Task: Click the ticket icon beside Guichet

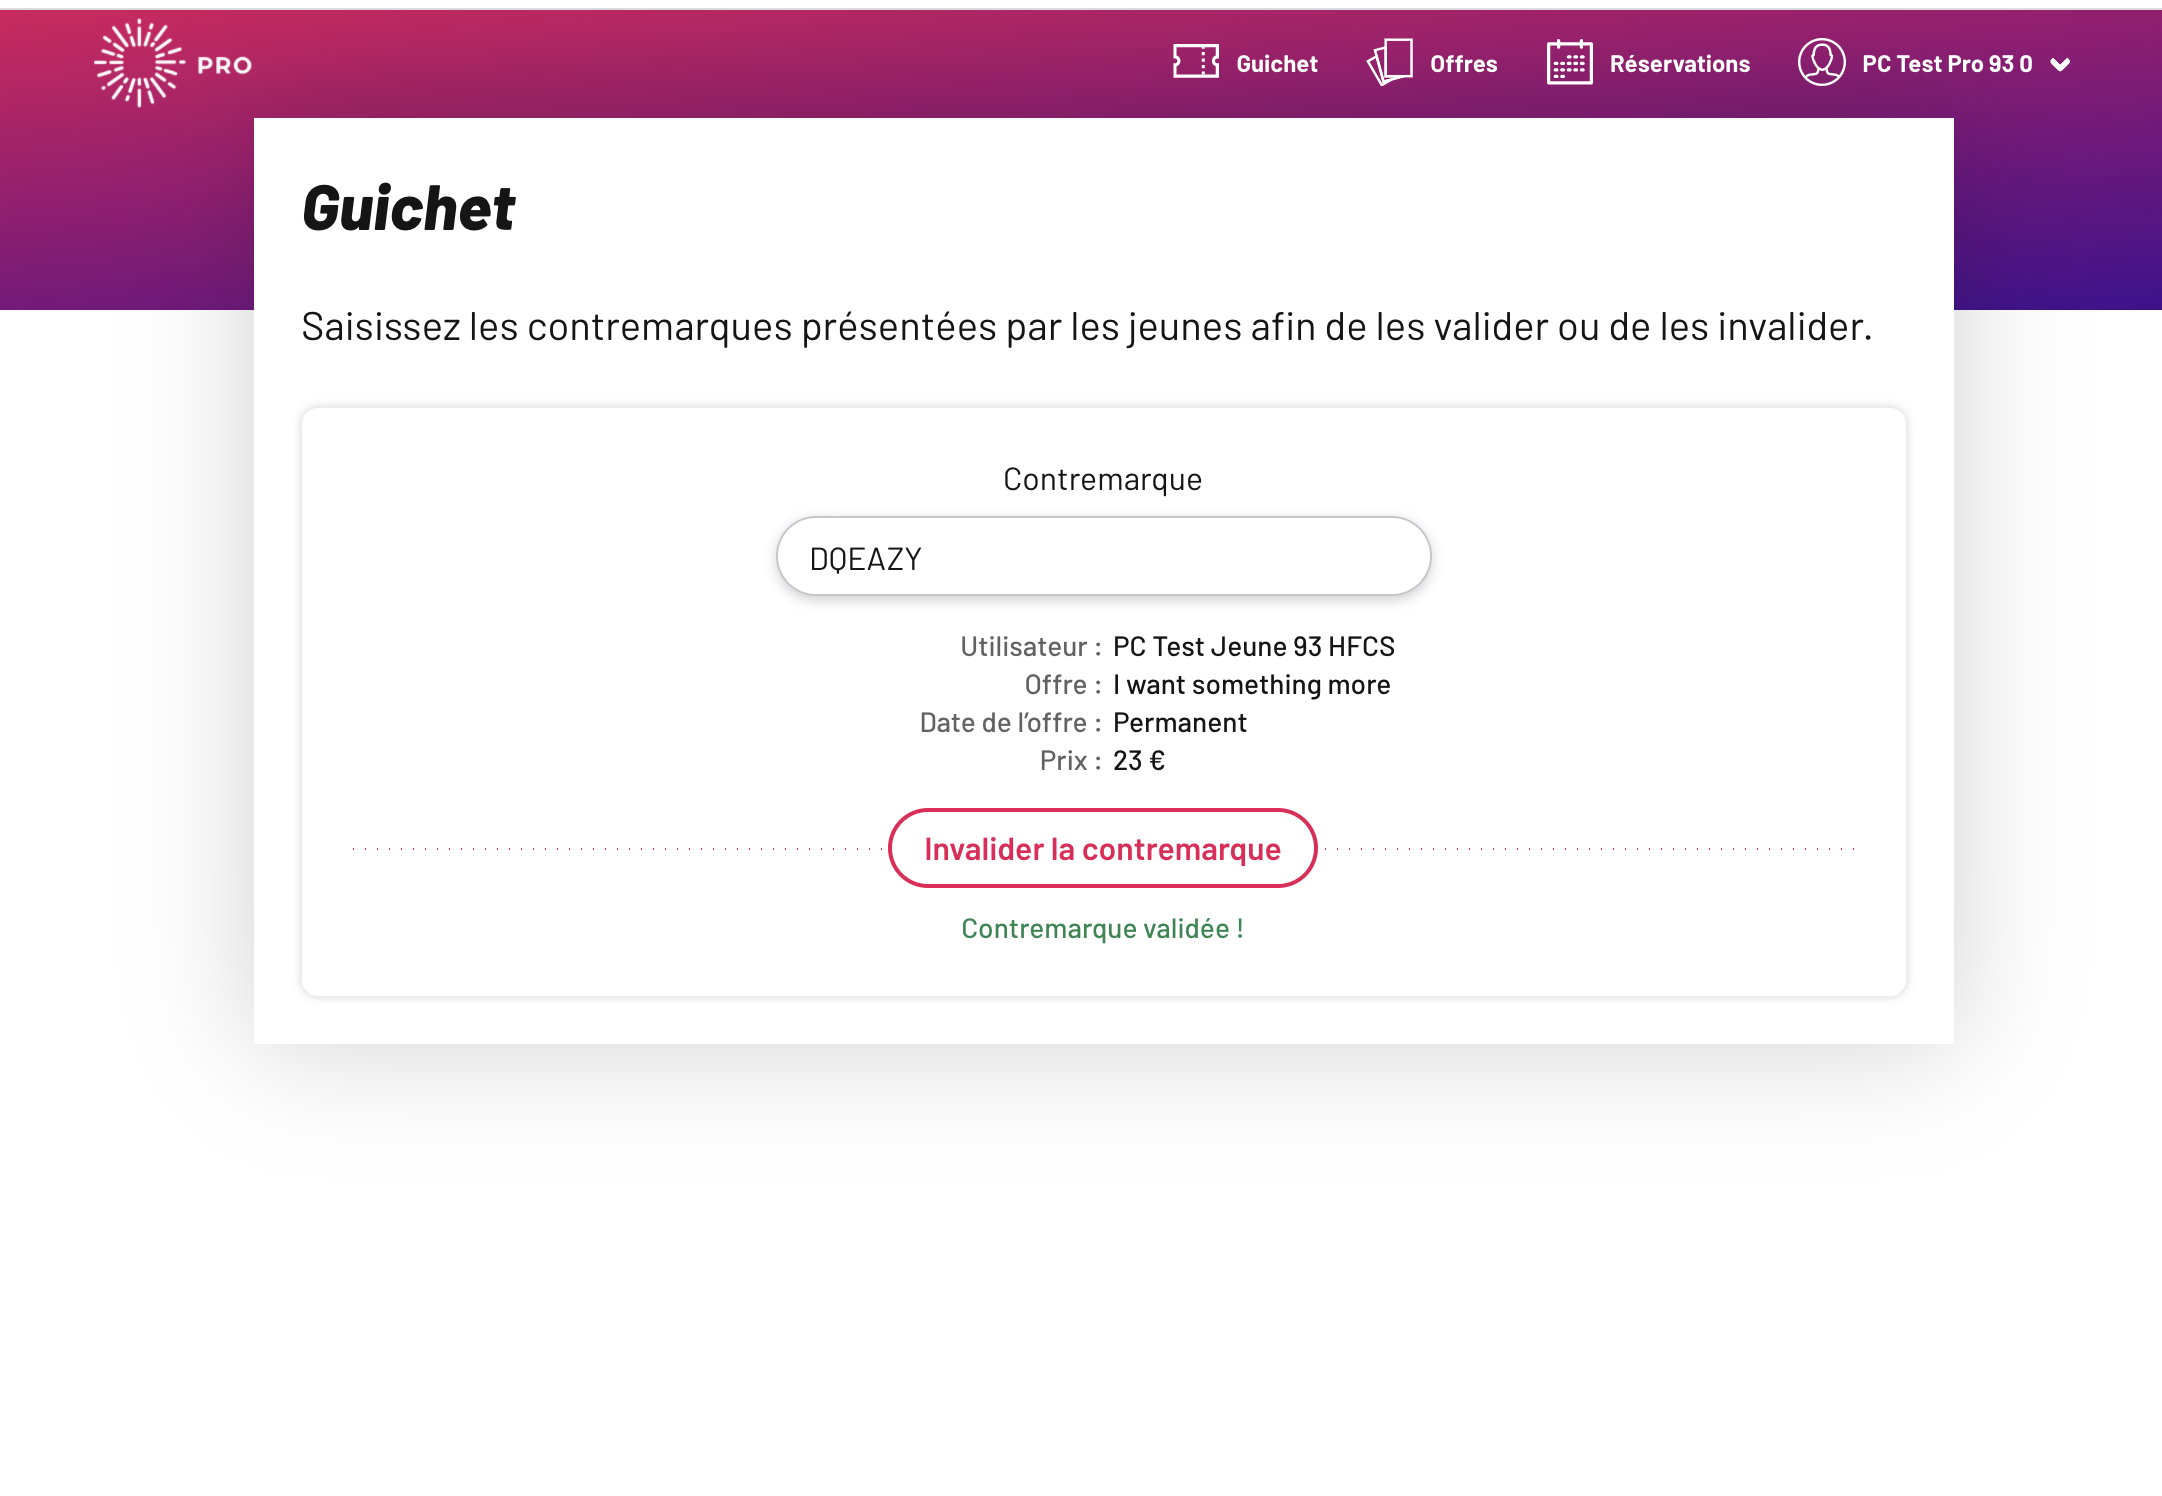Action: (1196, 62)
